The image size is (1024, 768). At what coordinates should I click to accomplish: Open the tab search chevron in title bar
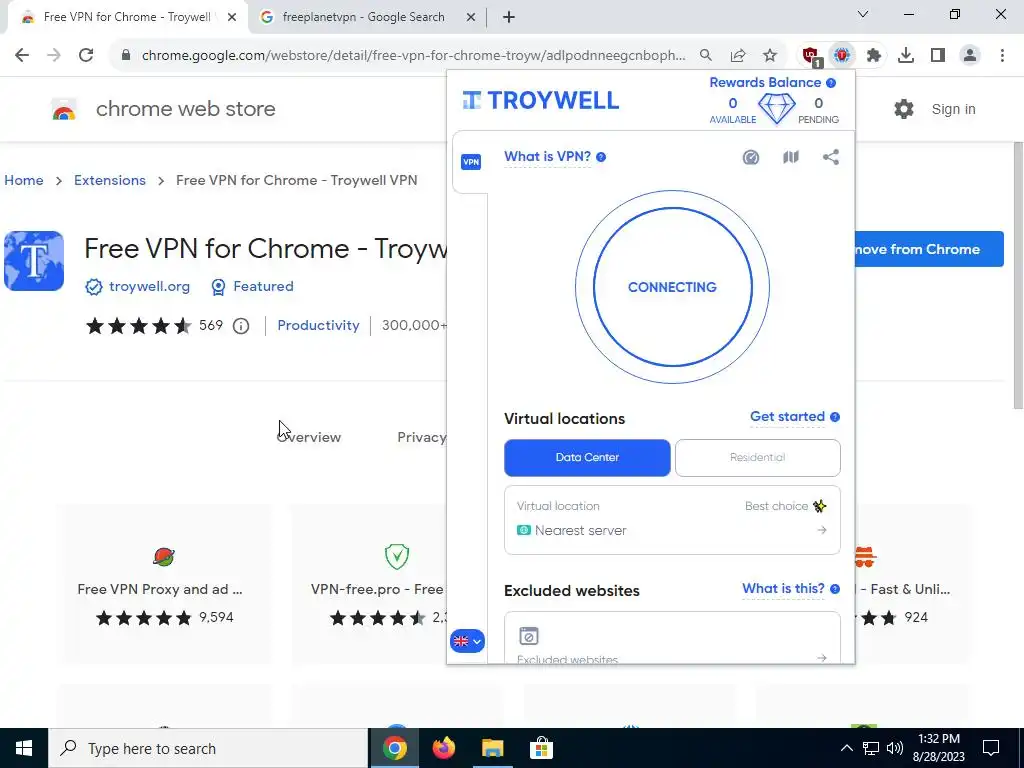point(863,14)
